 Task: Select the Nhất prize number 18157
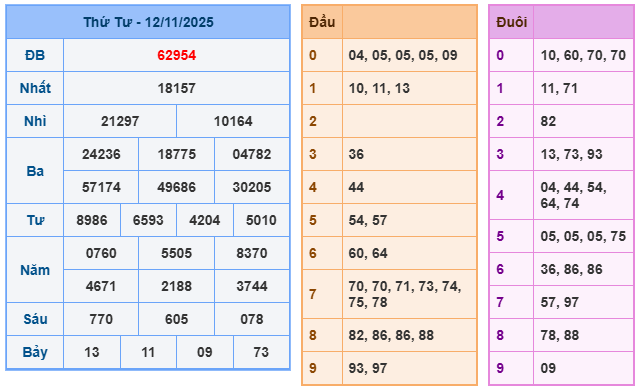coord(177,88)
